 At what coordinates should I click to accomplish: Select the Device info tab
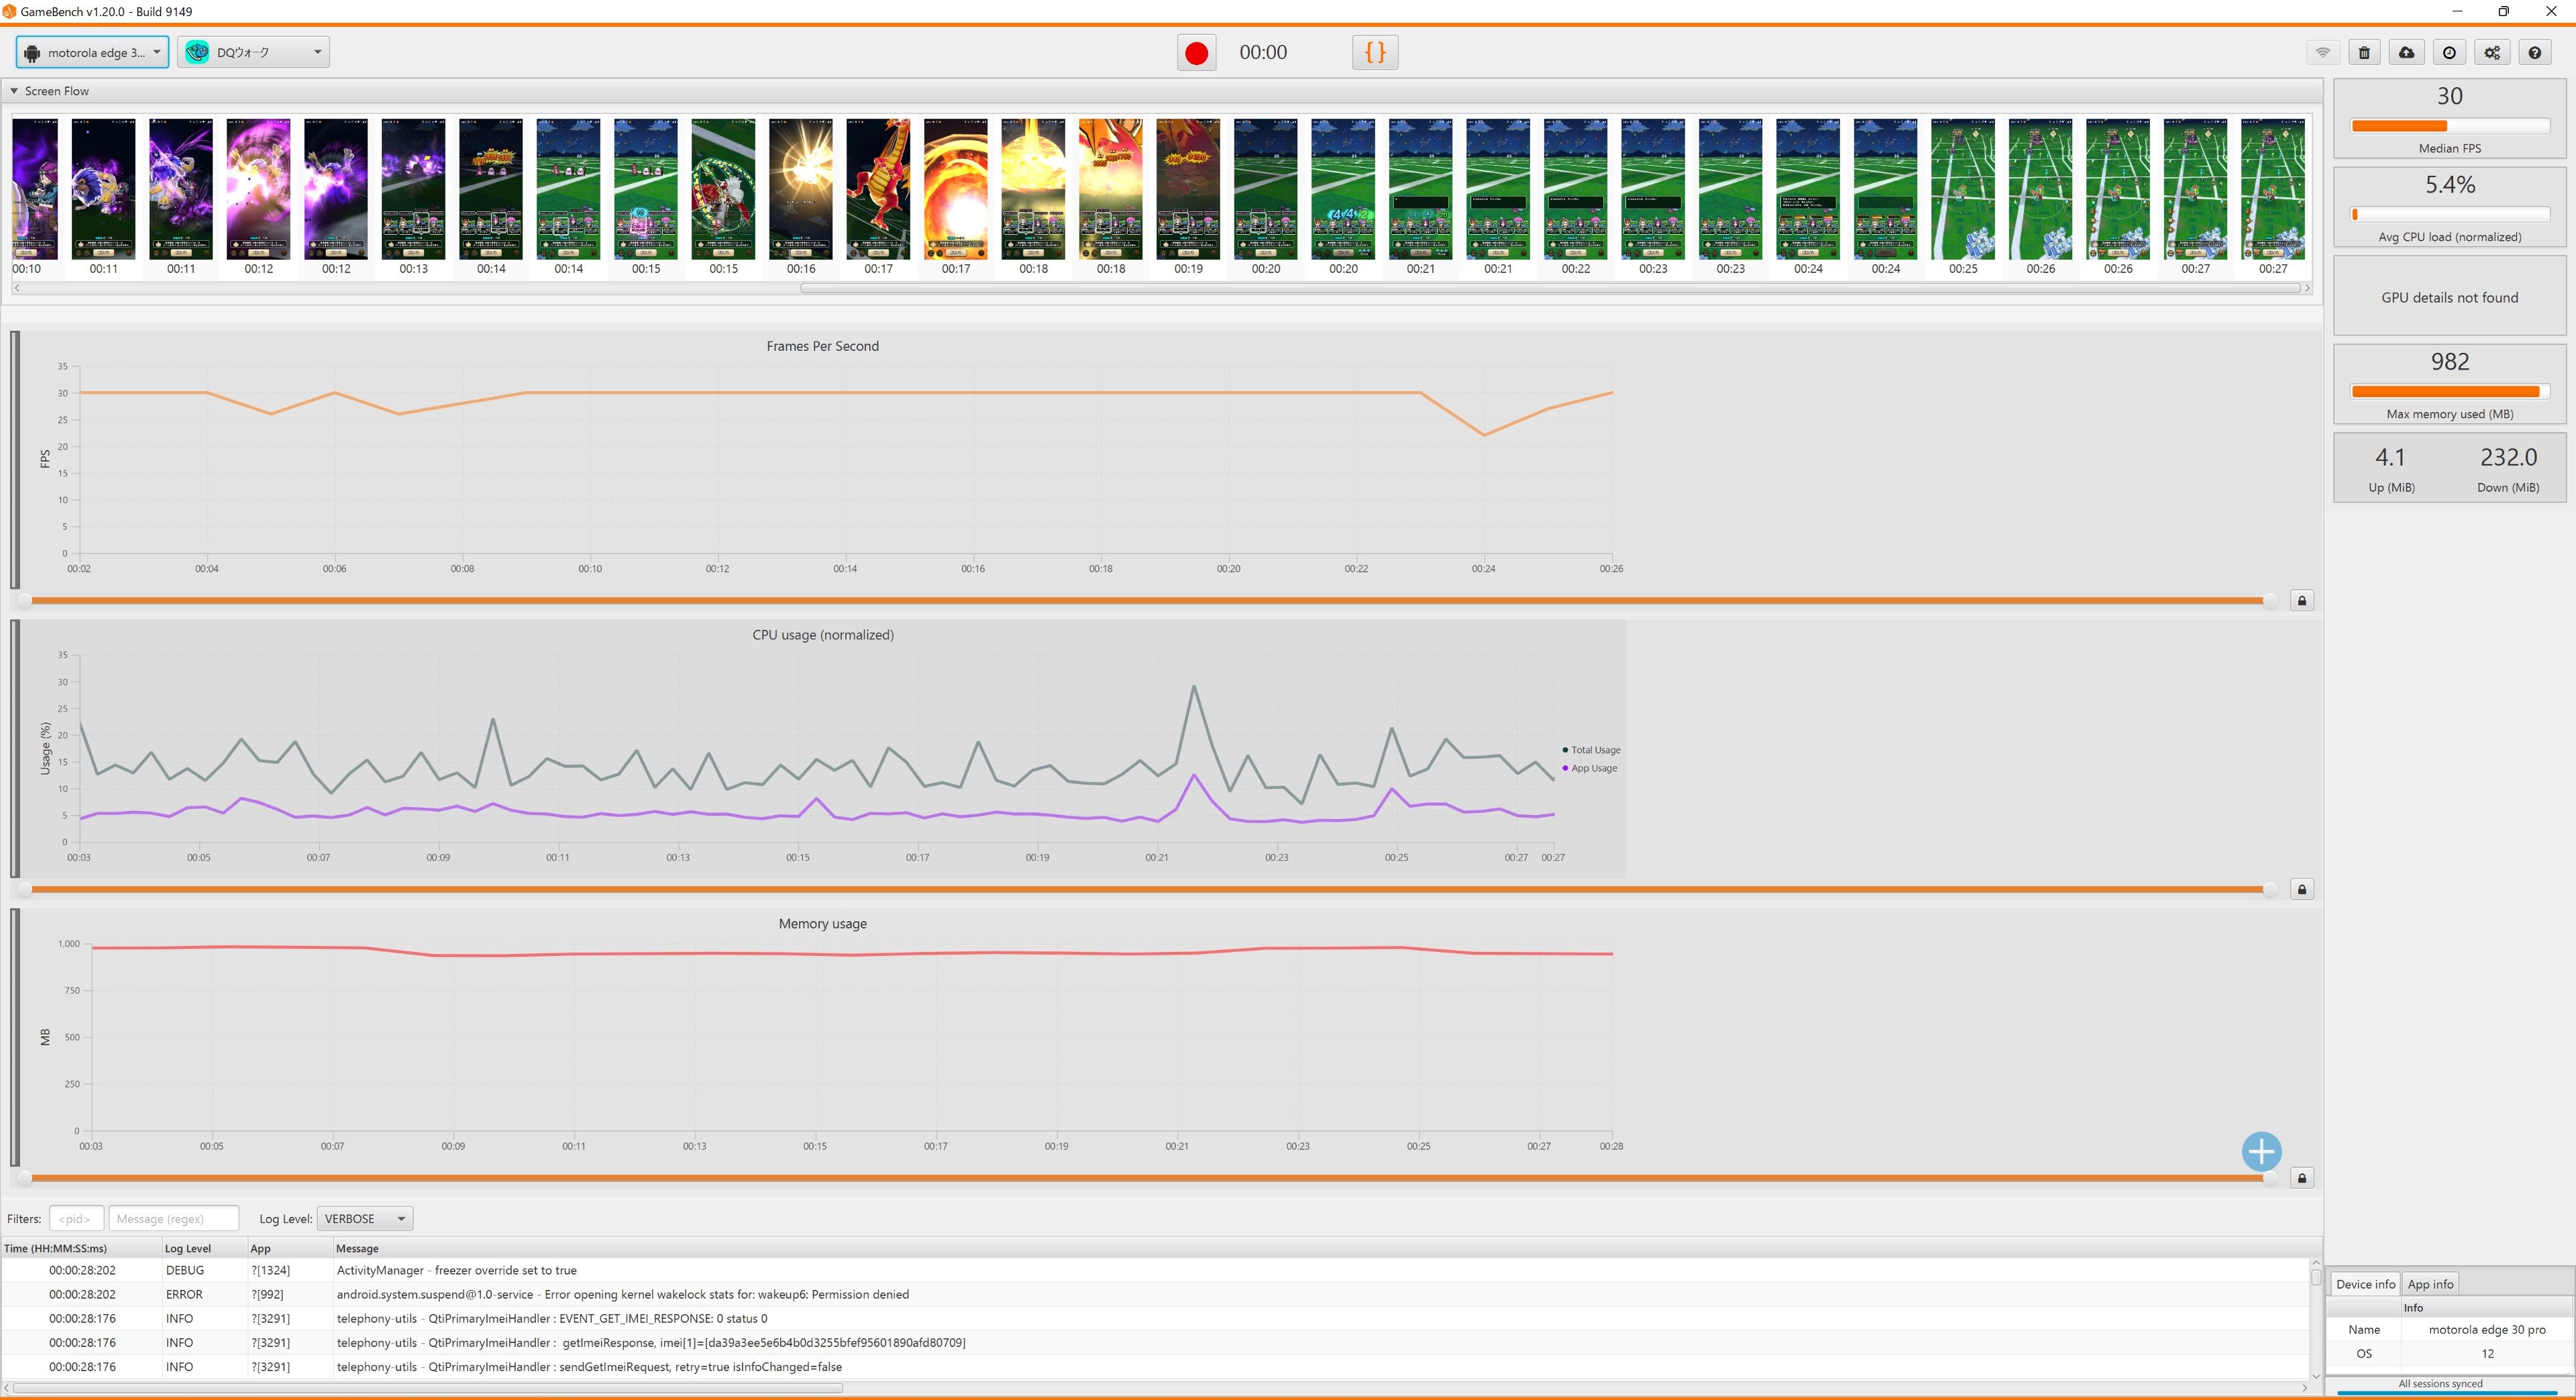(2365, 1285)
